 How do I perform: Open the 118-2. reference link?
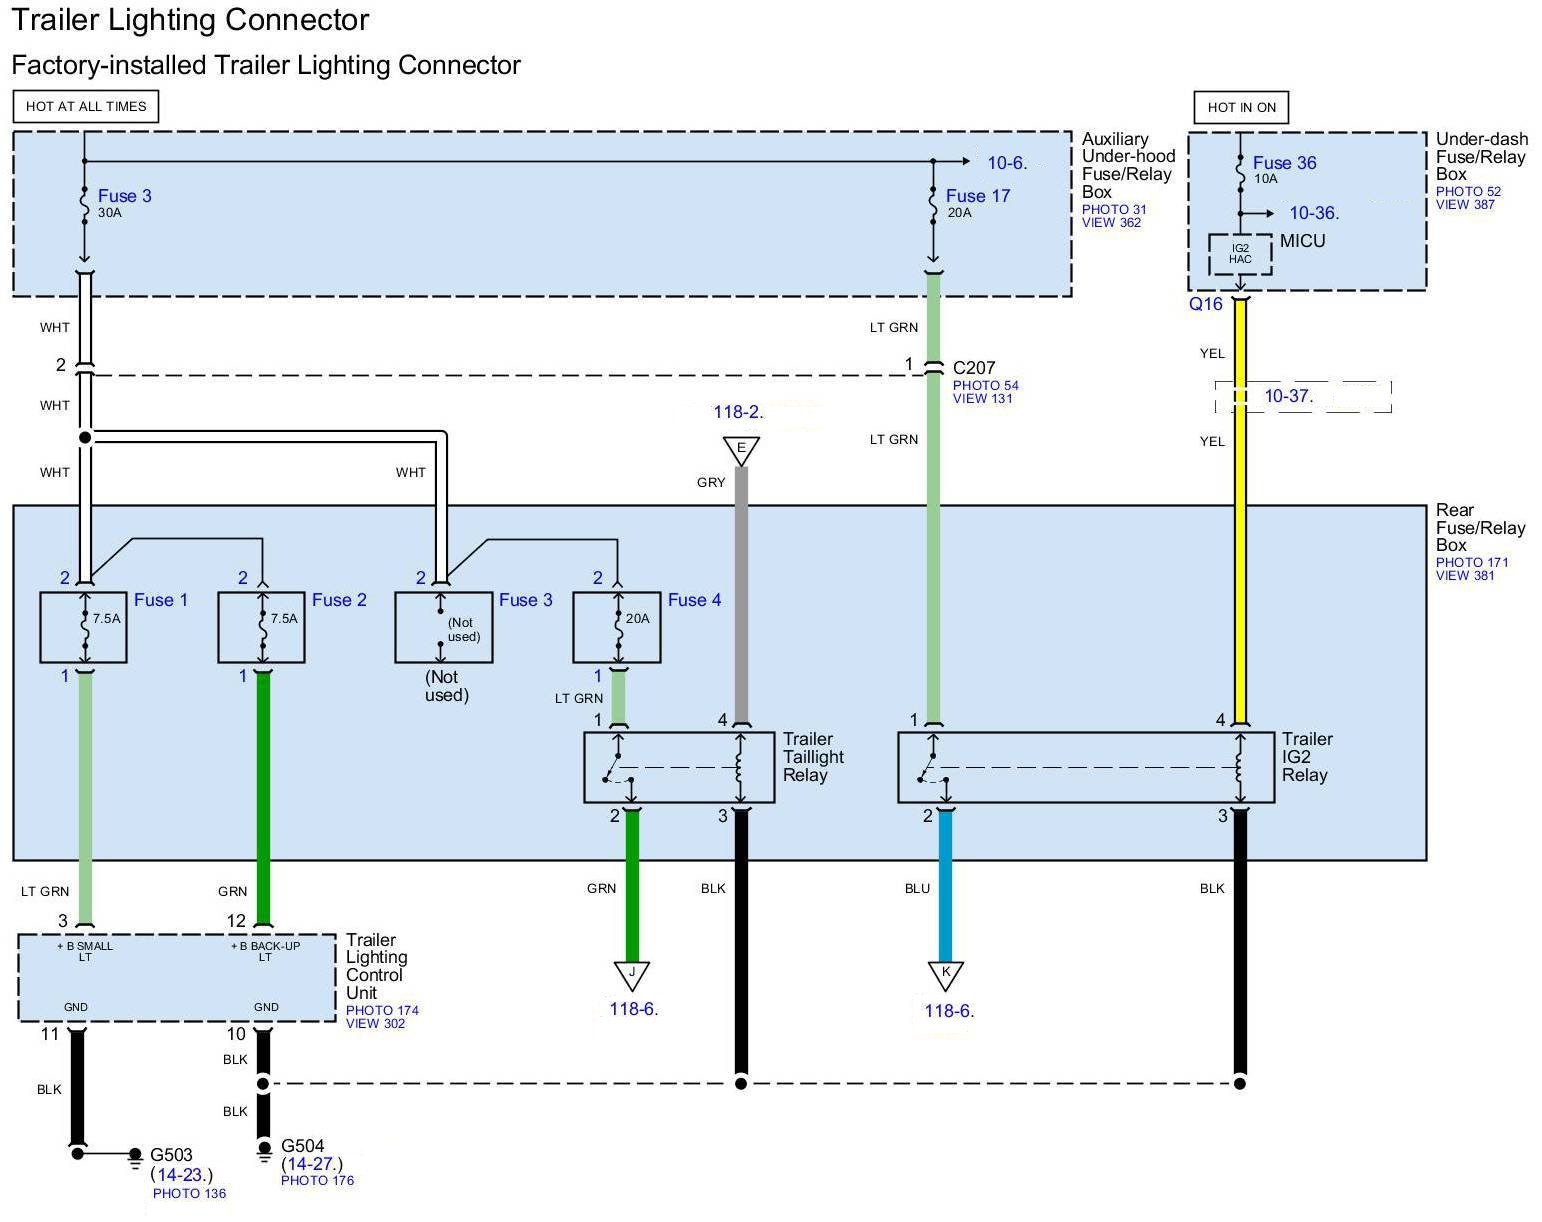click(x=738, y=412)
